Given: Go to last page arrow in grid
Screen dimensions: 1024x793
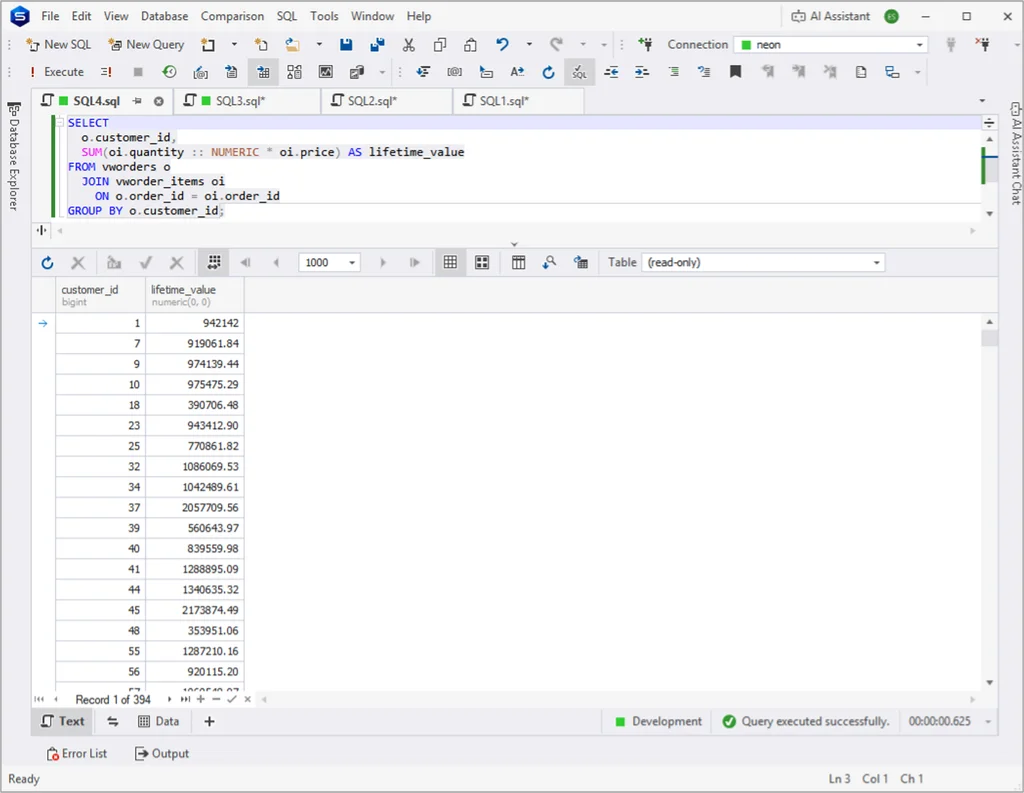Looking at the screenshot, I should pyautogui.click(x=414, y=263).
